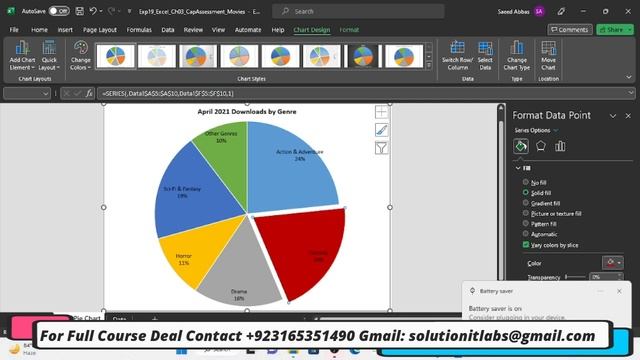This screenshot has height=360, width=640.
Task: Switch to Home tab
Action: pyautogui.click(x=39, y=30)
